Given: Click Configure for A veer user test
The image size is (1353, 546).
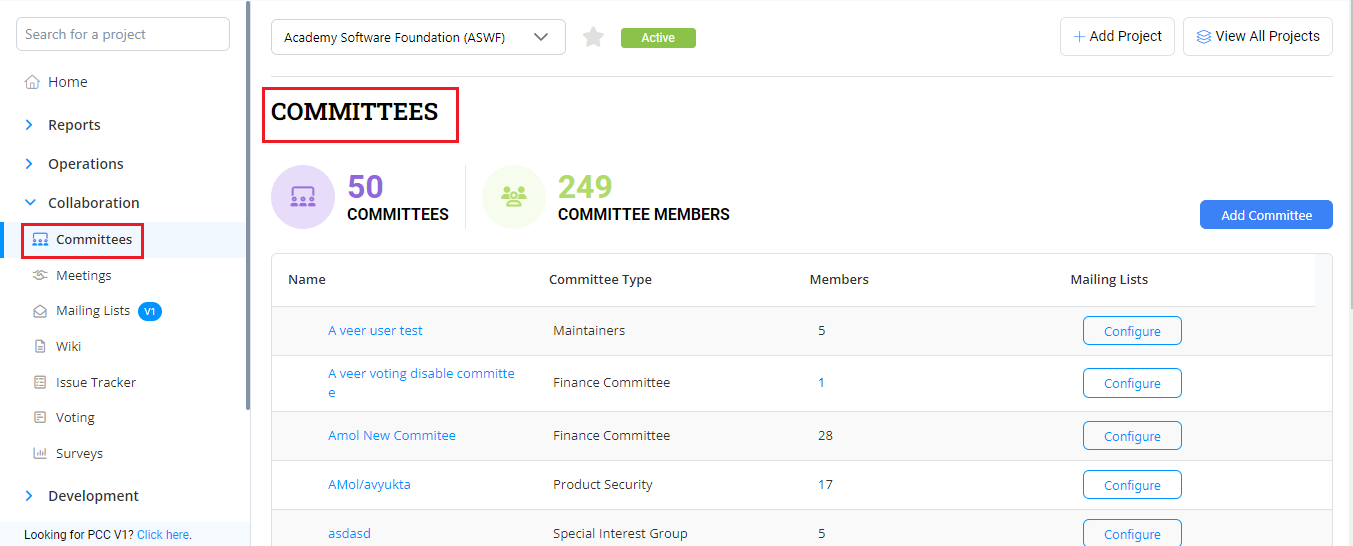Looking at the screenshot, I should point(1132,331).
